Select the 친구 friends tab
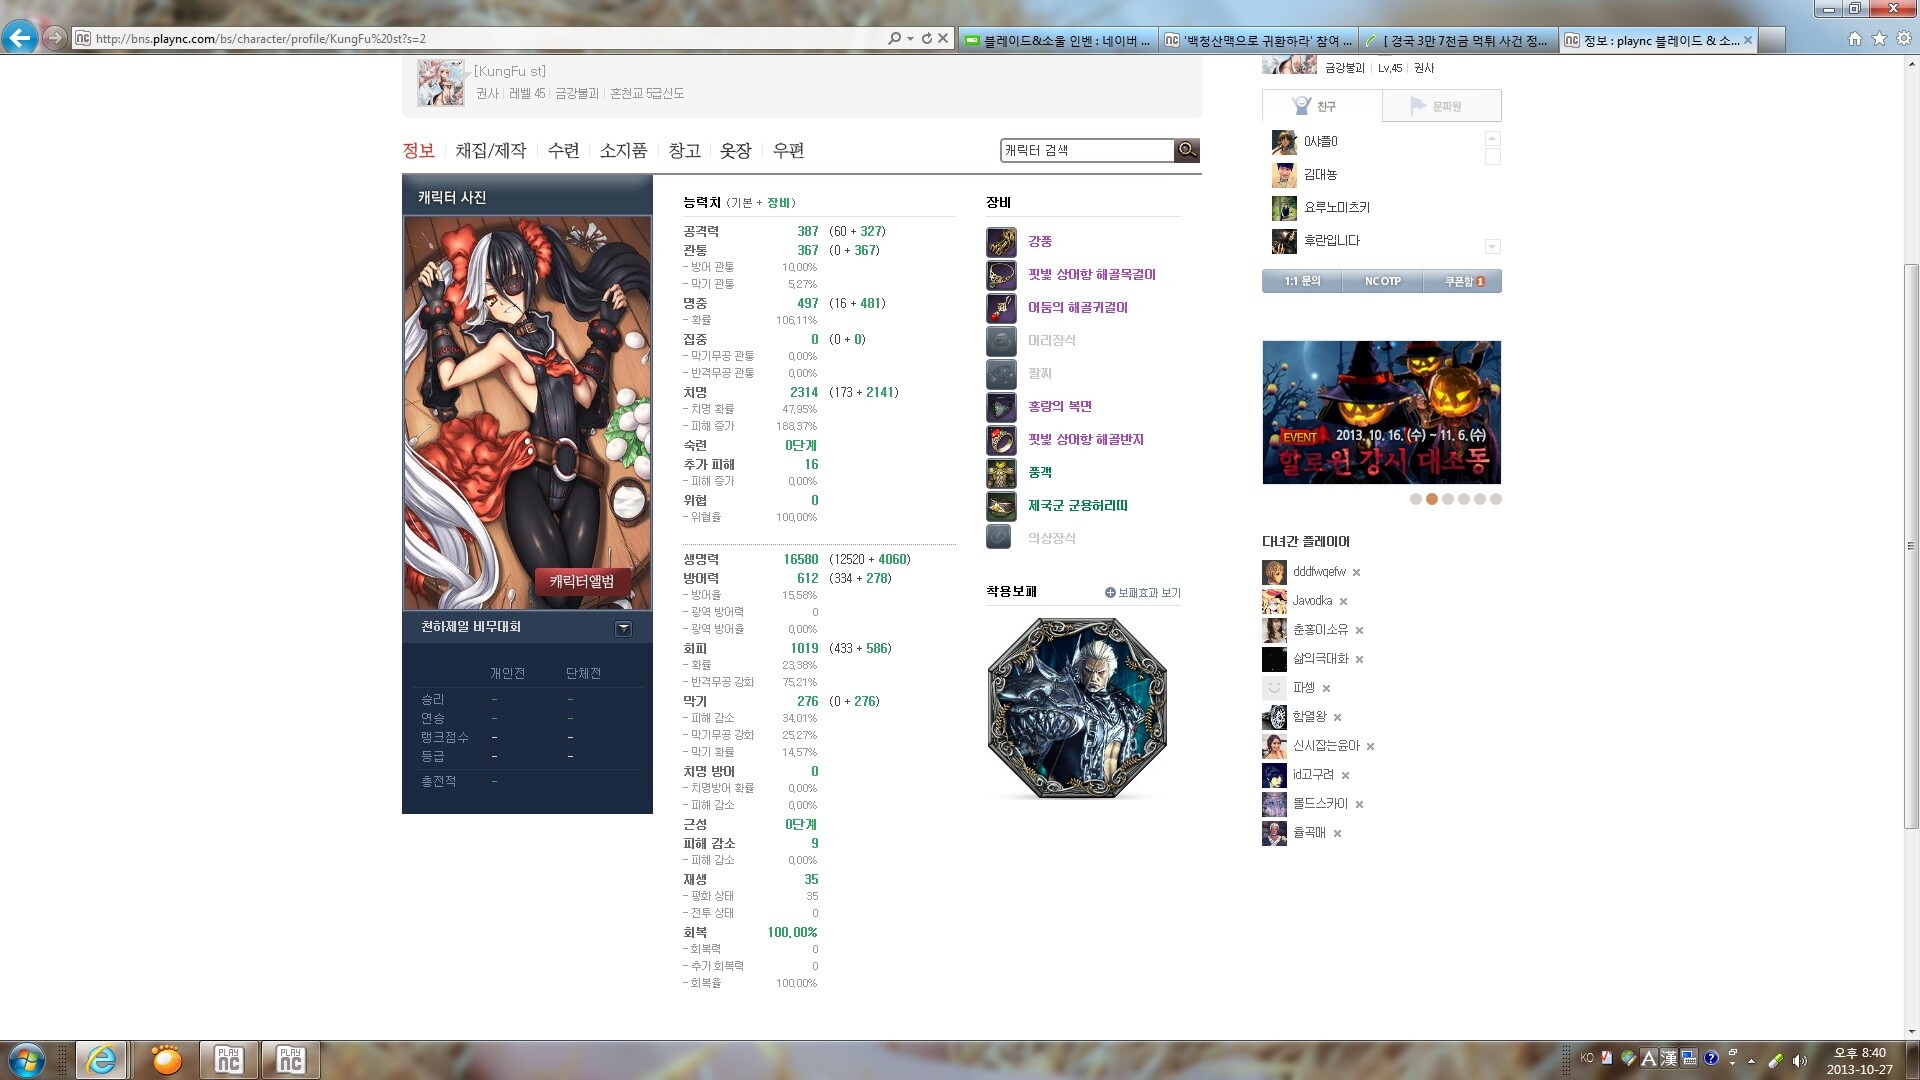The width and height of the screenshot is (1920, 1080). tap(1322, 106)
